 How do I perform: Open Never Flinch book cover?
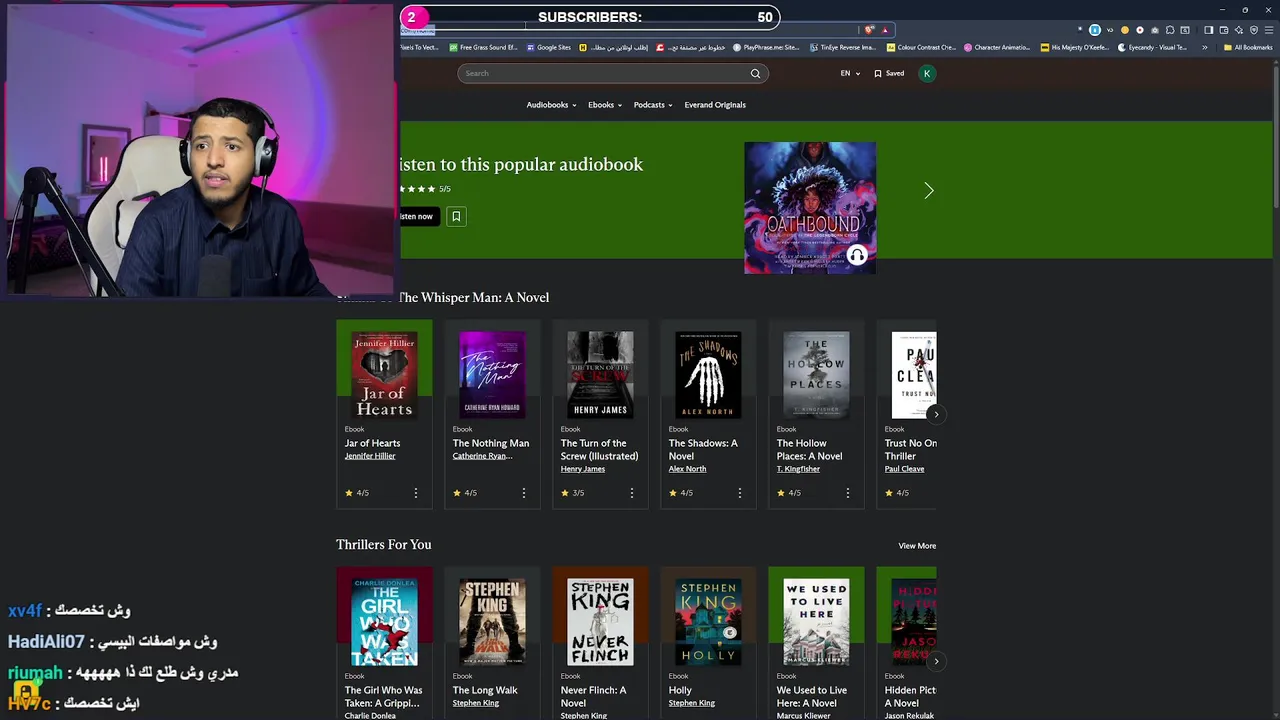[600, 622]
